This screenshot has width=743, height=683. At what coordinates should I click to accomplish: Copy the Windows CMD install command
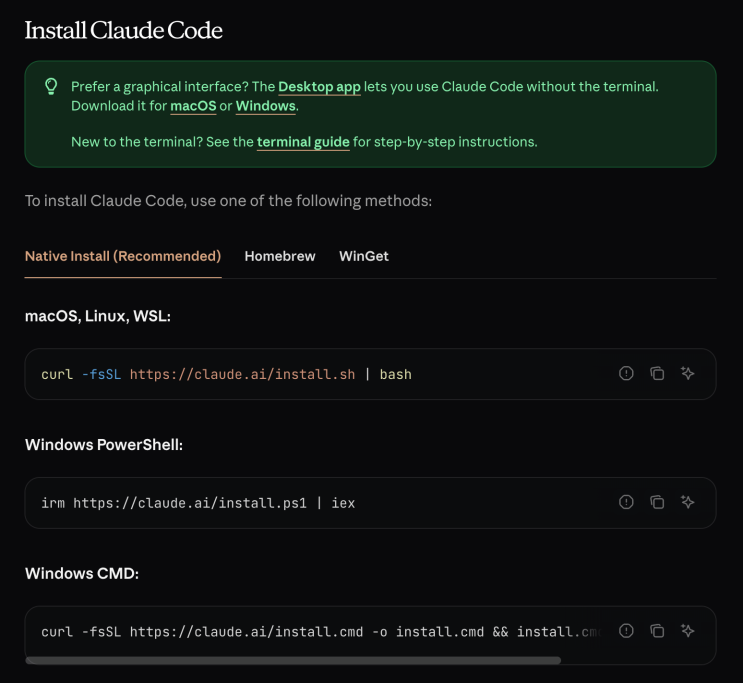click(x=657, y=631)
